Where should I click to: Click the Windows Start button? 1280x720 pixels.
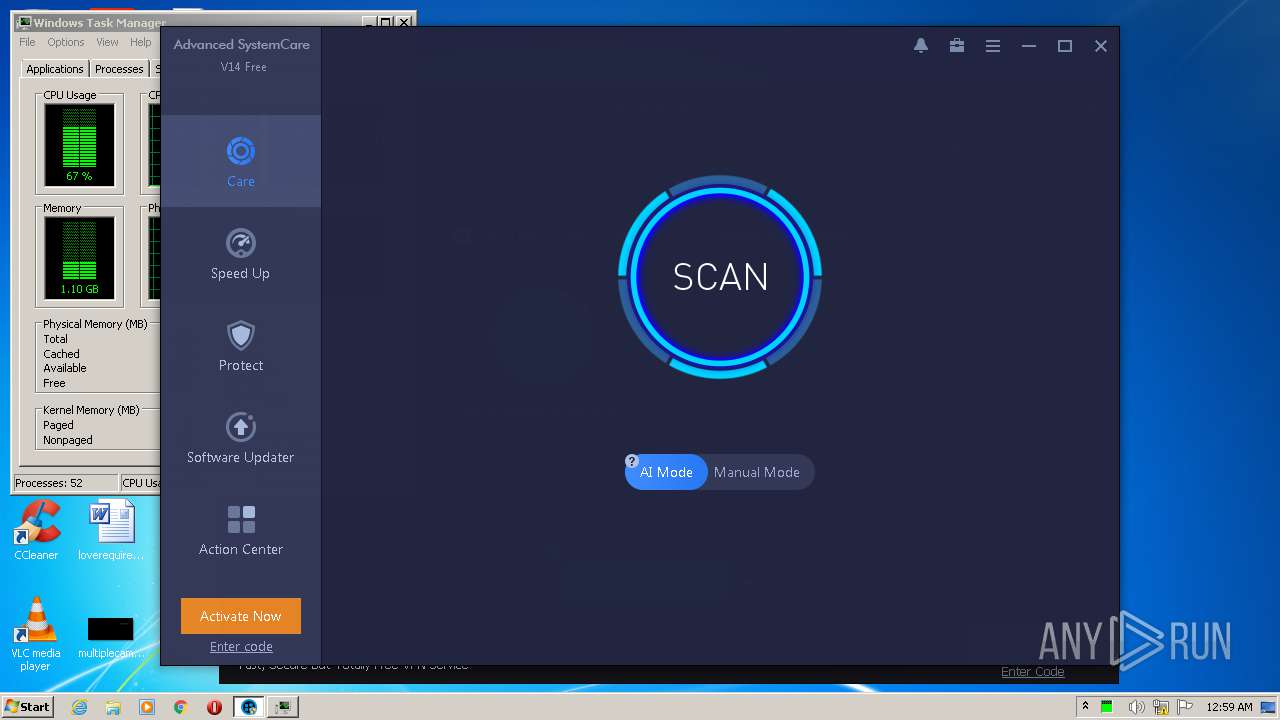click(28, 706)
